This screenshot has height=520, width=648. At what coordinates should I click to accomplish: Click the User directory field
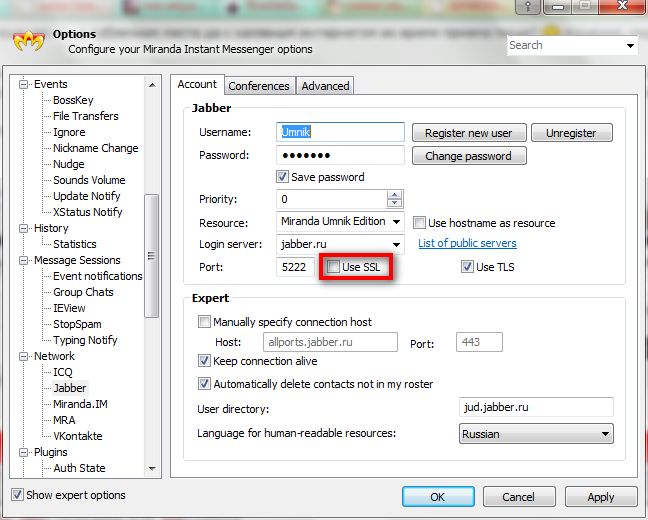tap(536, 407)
